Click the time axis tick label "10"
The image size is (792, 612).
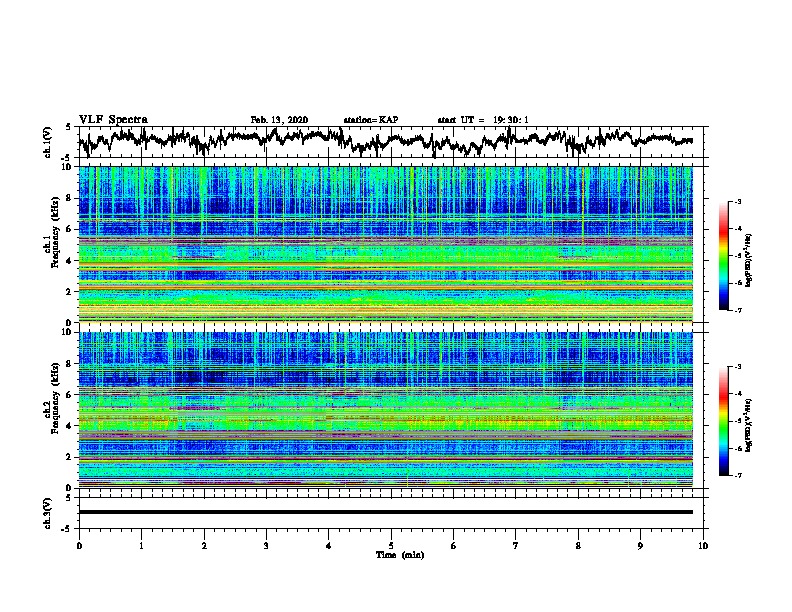pos(703,546)
